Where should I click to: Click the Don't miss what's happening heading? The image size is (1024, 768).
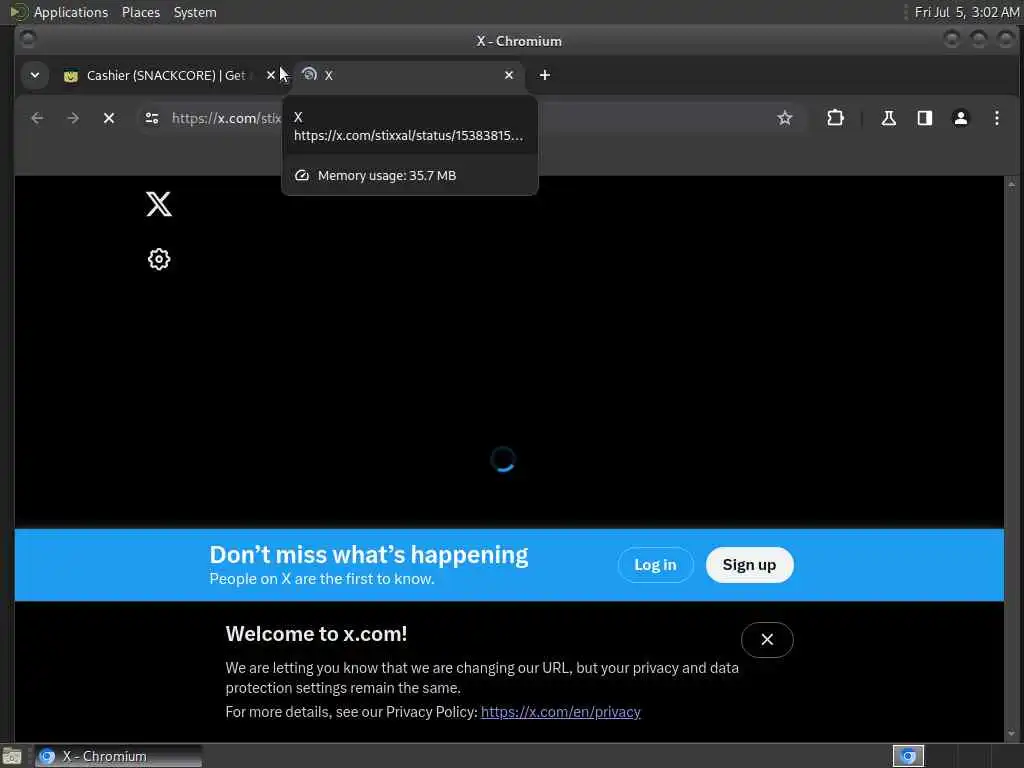(369, 554)
